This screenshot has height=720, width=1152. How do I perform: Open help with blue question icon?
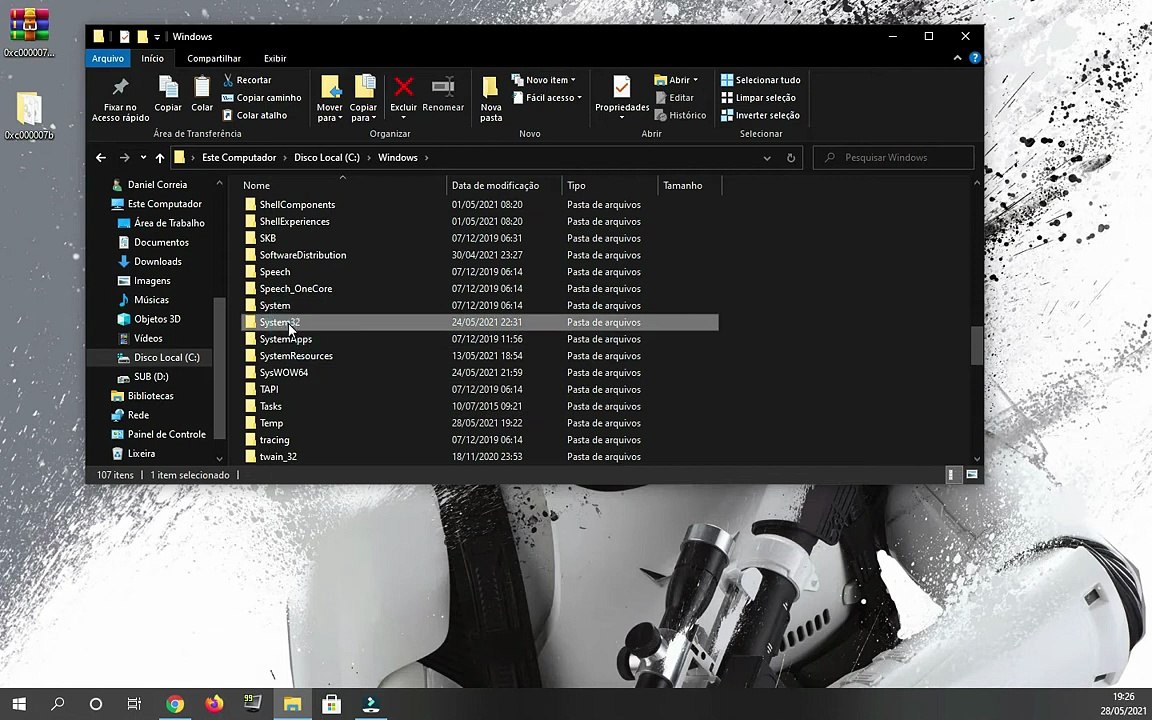[975, 58]
